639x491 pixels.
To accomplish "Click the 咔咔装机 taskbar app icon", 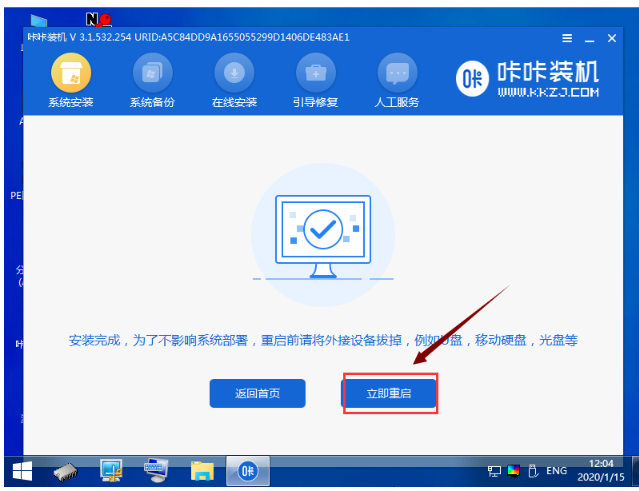I will (x=247, y=471).
